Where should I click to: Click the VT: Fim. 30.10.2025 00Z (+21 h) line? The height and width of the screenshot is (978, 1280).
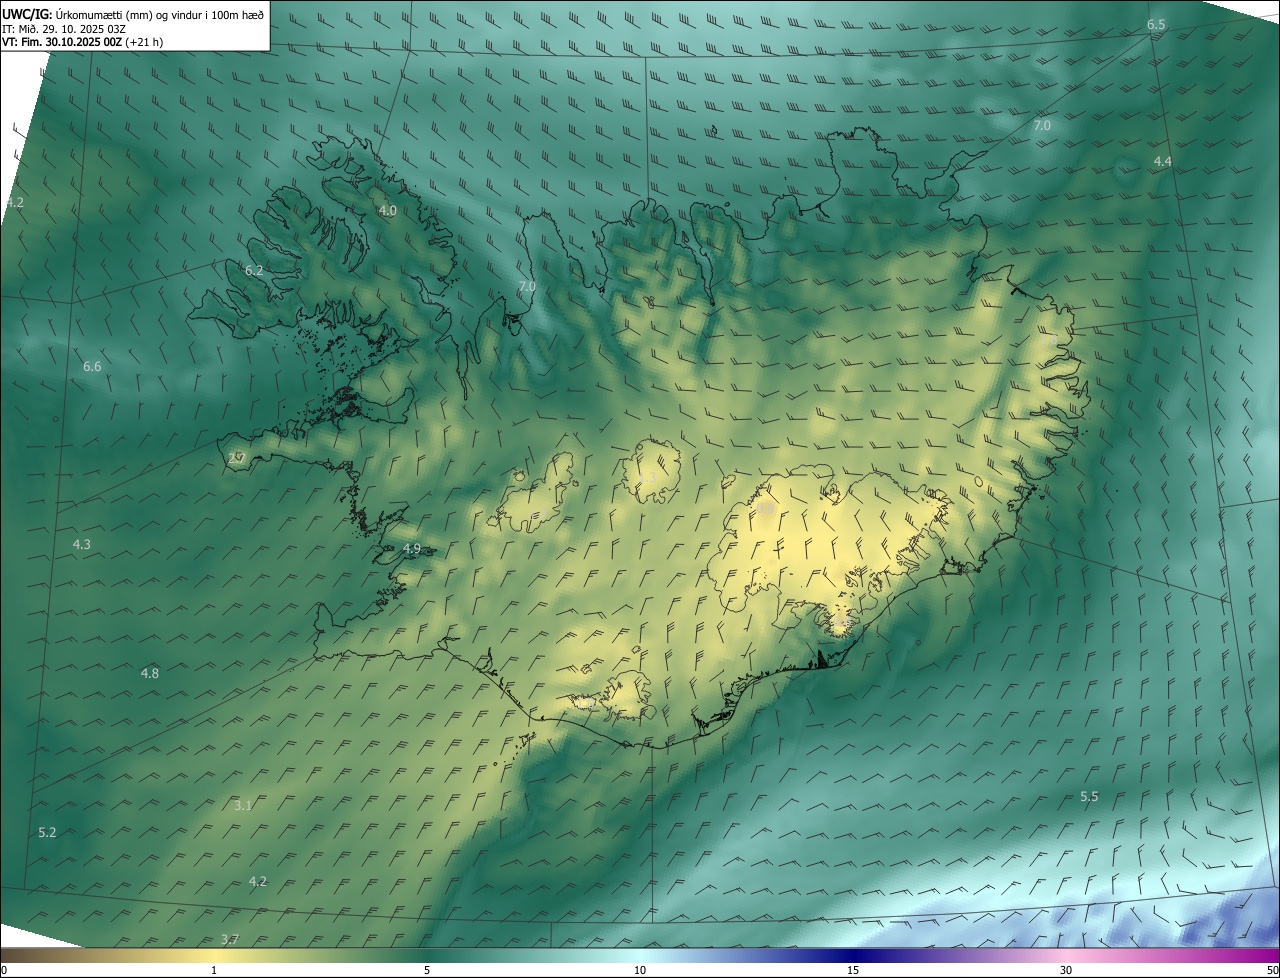click(x=82, y=42)
